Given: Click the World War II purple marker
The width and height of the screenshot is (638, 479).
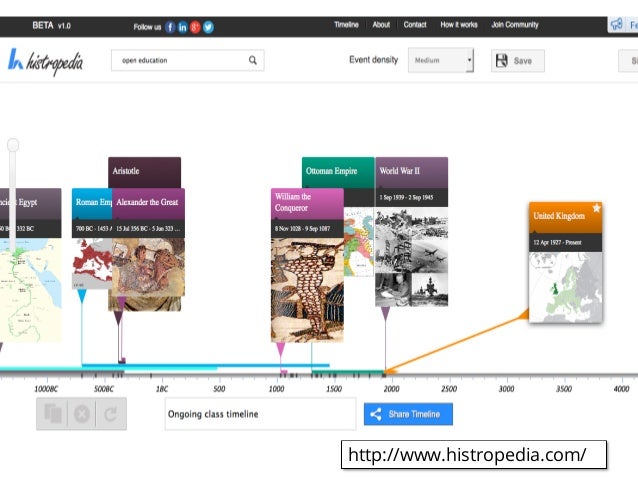Looking at the screenshot, I should [x=385, y=313].
